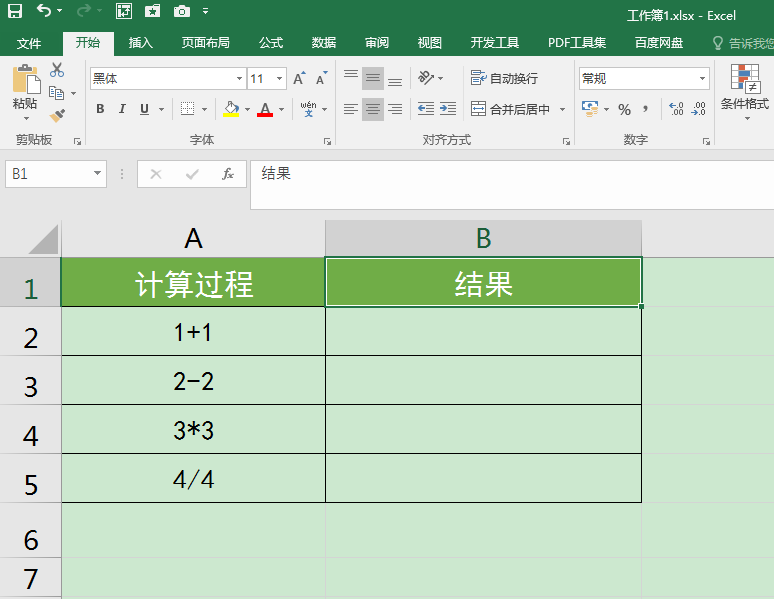774x599 pixels.
Task: Click the Save icon in quick access toolbar
Action: [x=15, y=11]
